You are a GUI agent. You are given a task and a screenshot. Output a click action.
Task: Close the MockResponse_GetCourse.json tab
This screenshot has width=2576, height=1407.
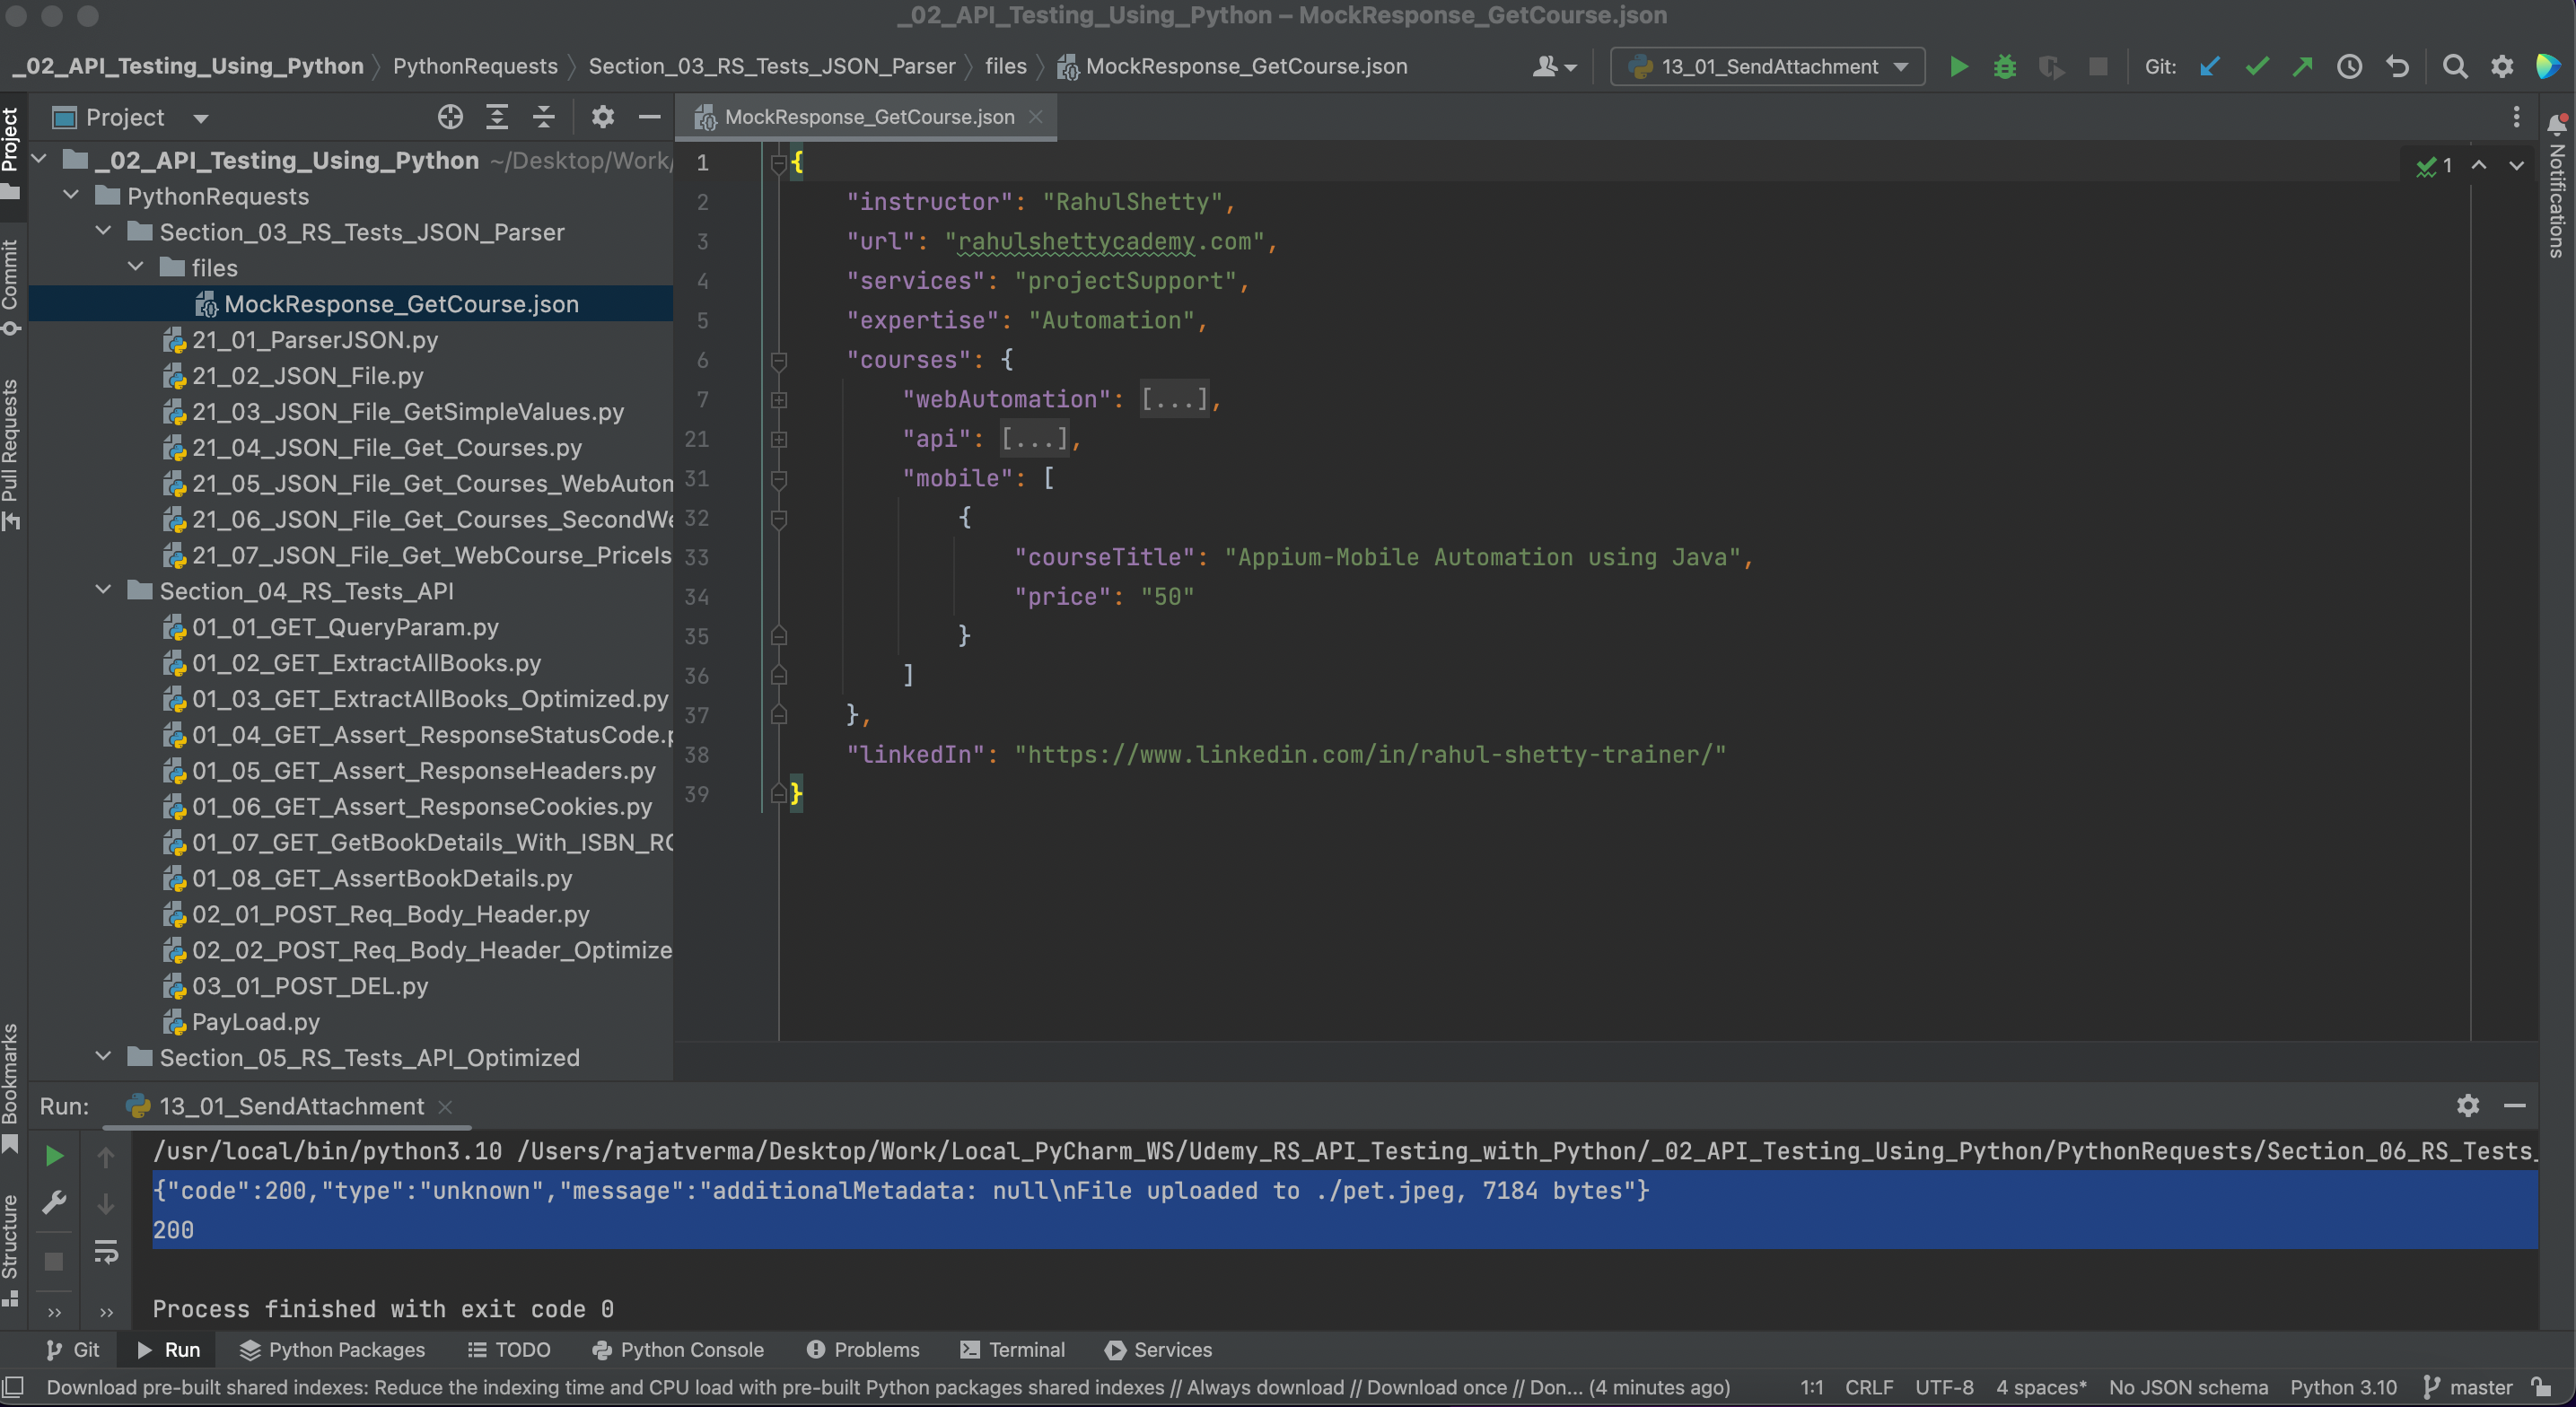1036,117
